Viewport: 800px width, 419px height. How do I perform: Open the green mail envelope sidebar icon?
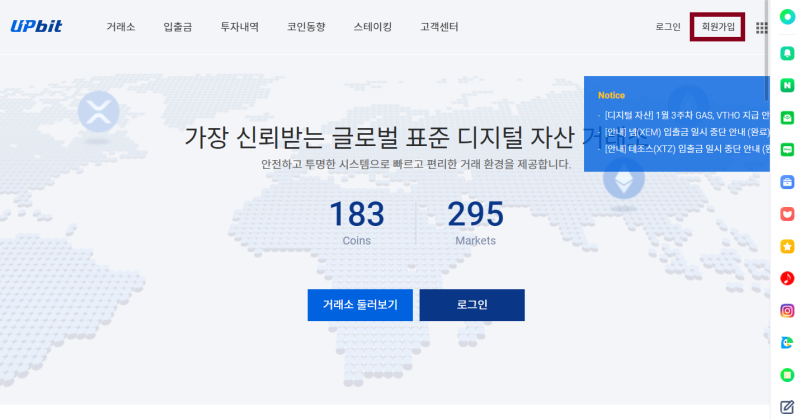pyautogui.click(x=787, y=117)
